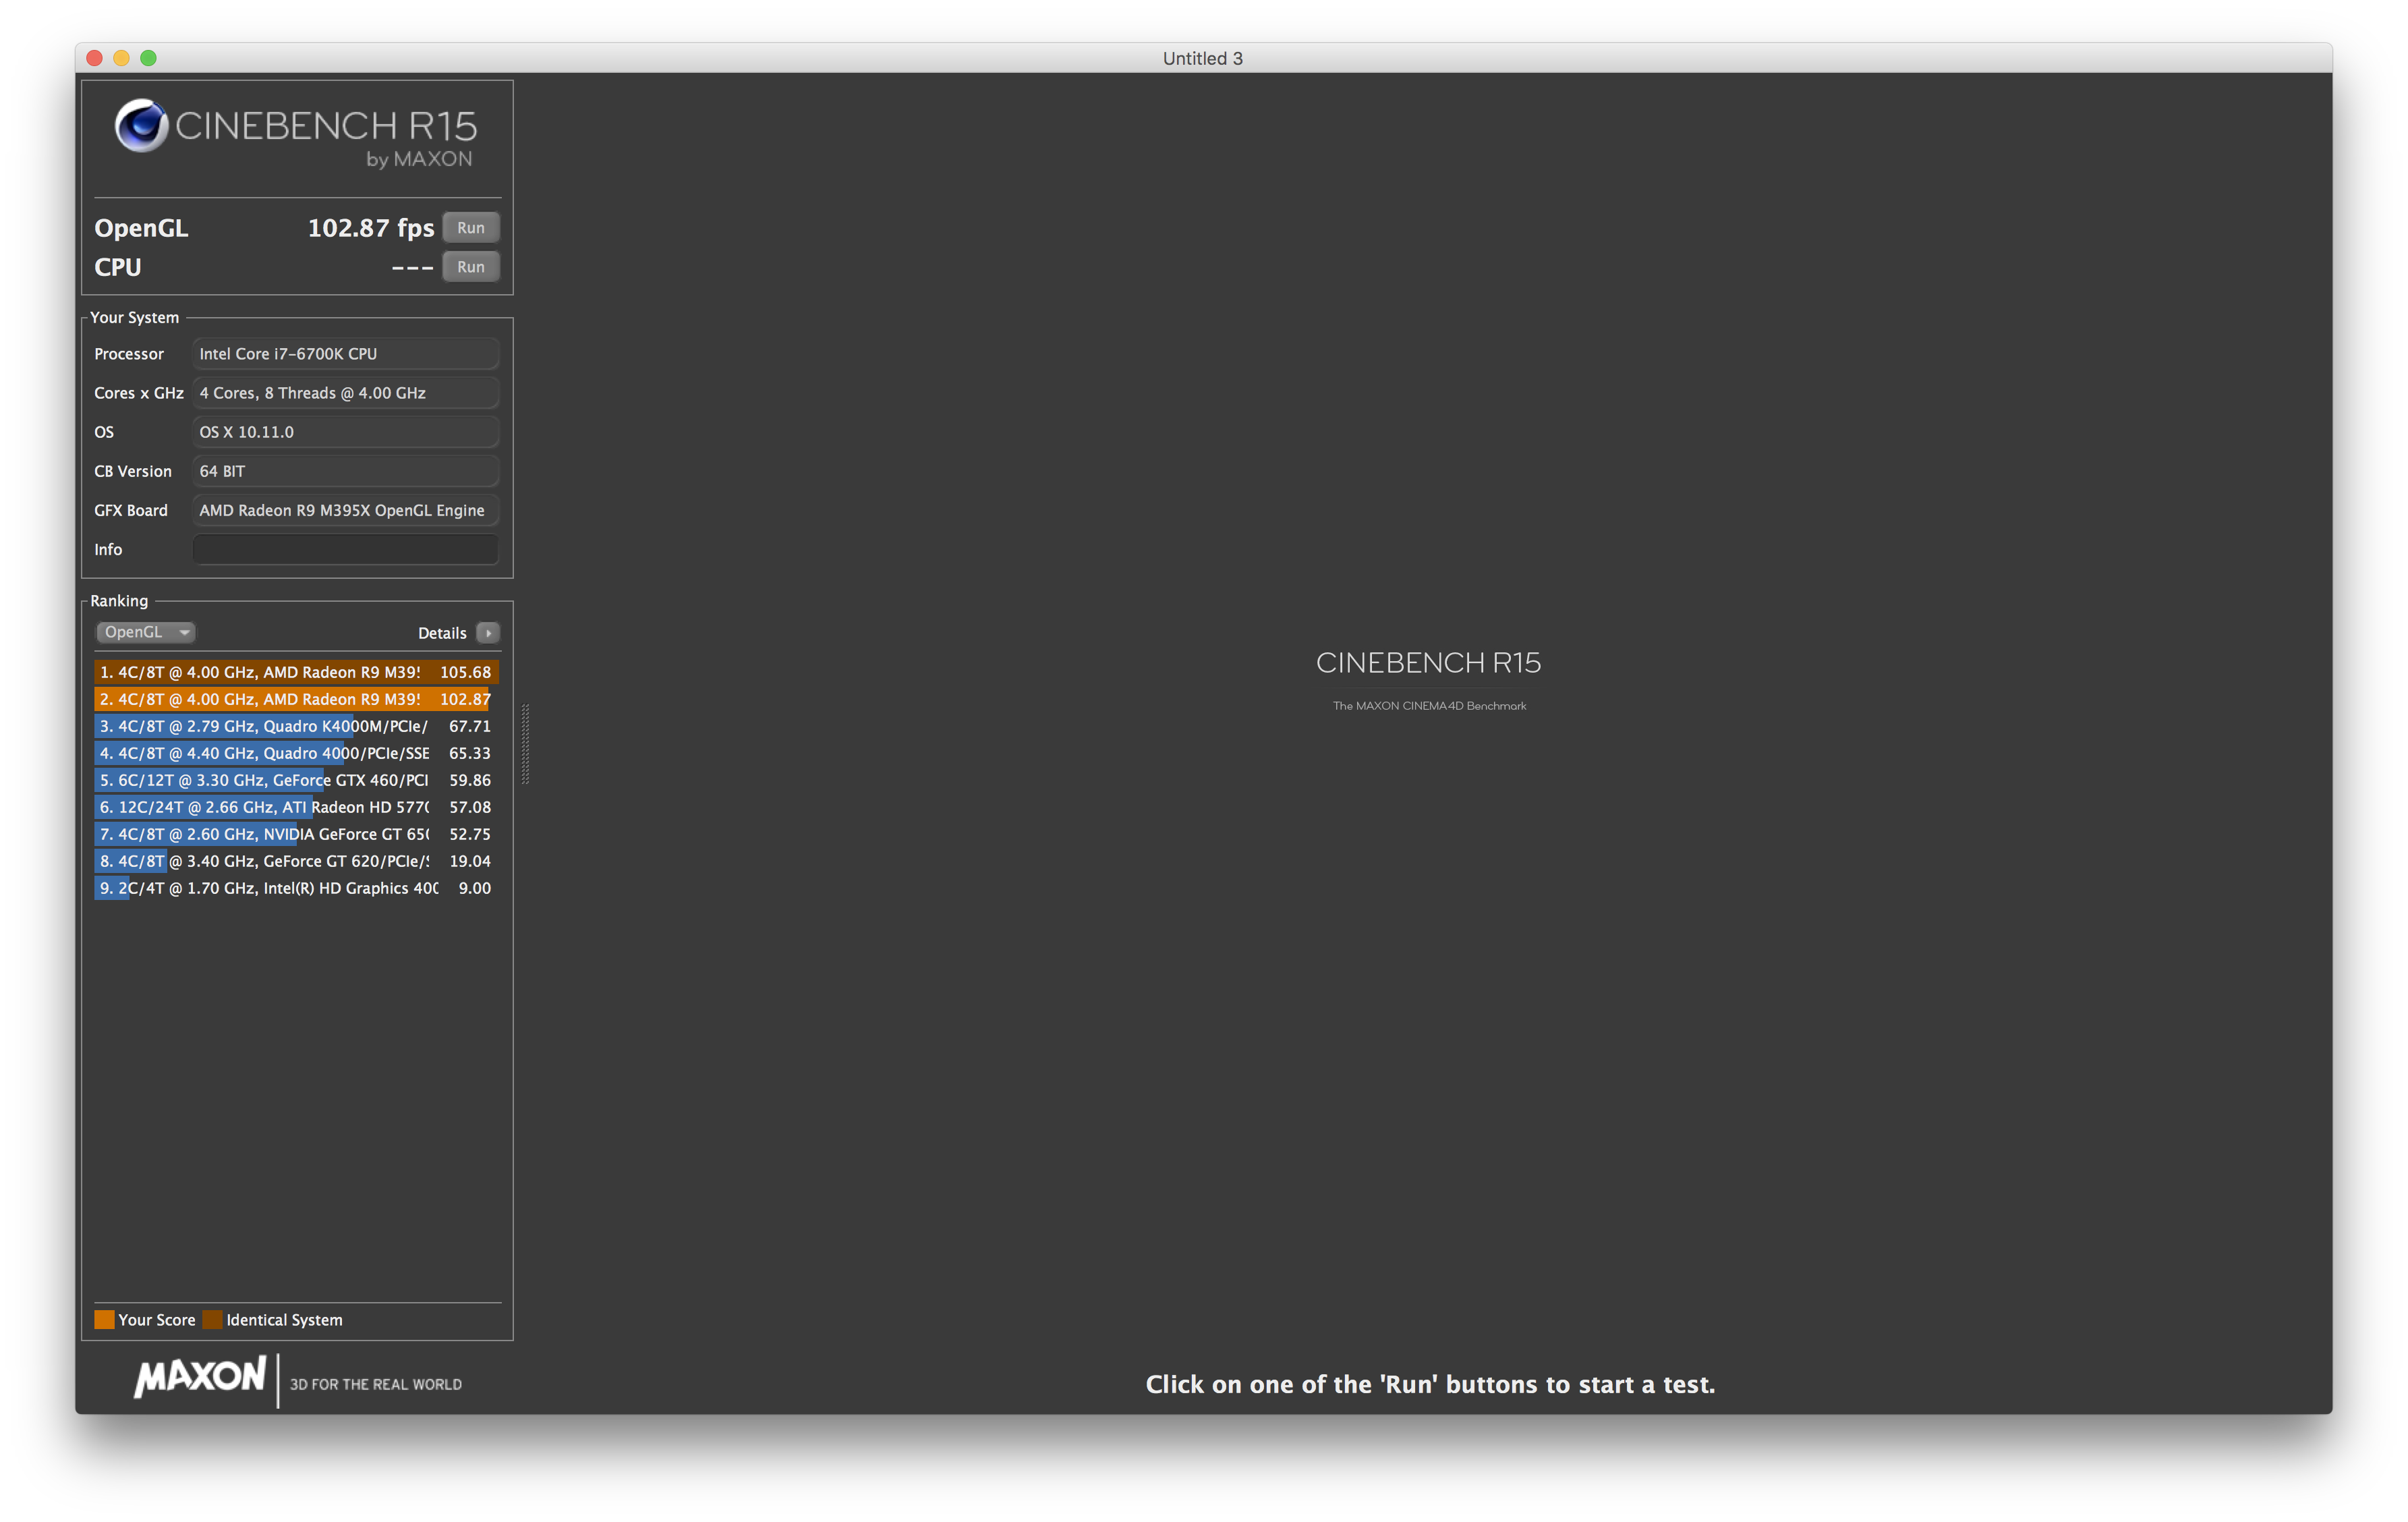
Task: Run the OpenGL benchmark test
Action: 470,228
